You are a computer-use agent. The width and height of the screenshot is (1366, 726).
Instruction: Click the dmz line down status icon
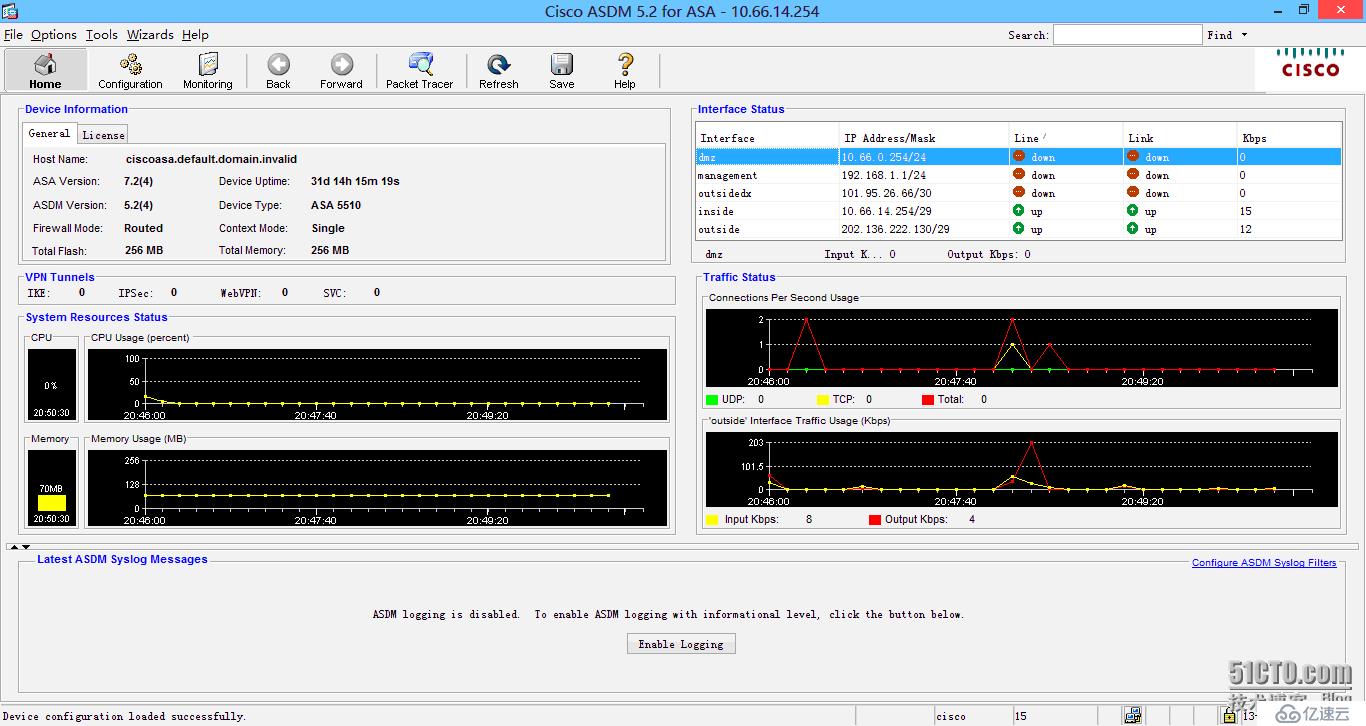(x=1018, y=156)
